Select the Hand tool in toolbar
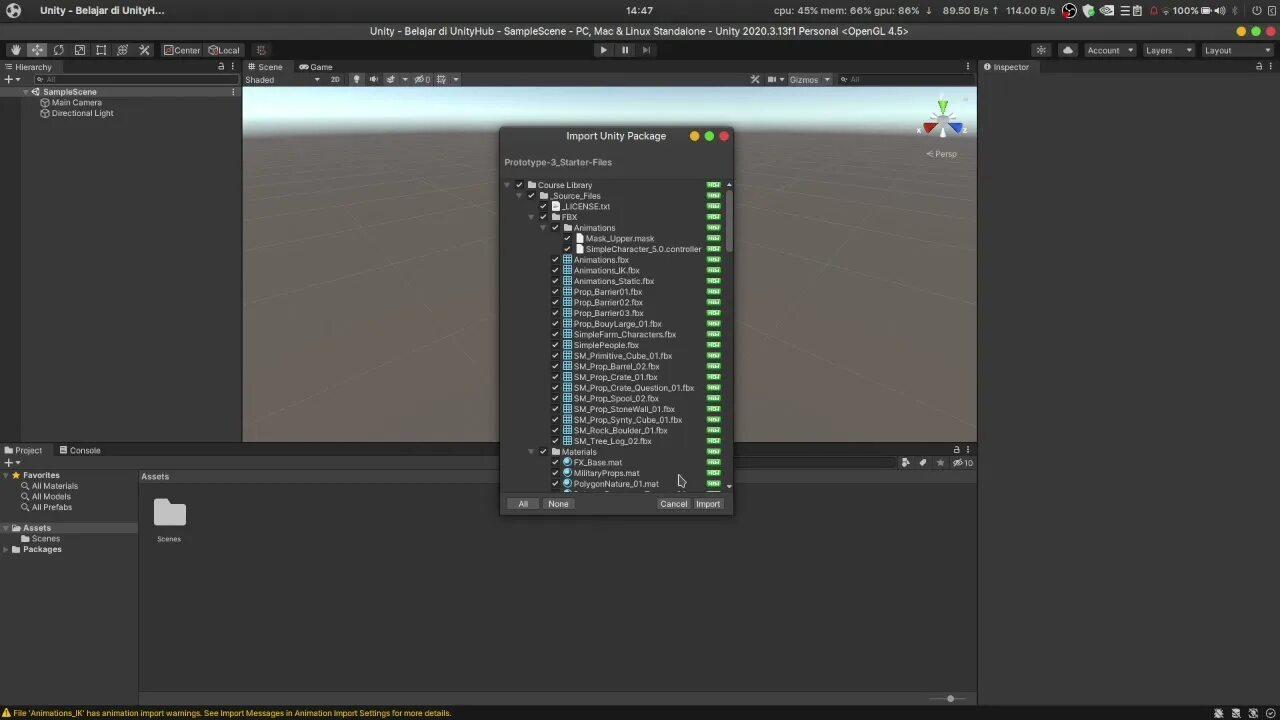Screen dimensions: 1280x720 click(x=15, y=50)
